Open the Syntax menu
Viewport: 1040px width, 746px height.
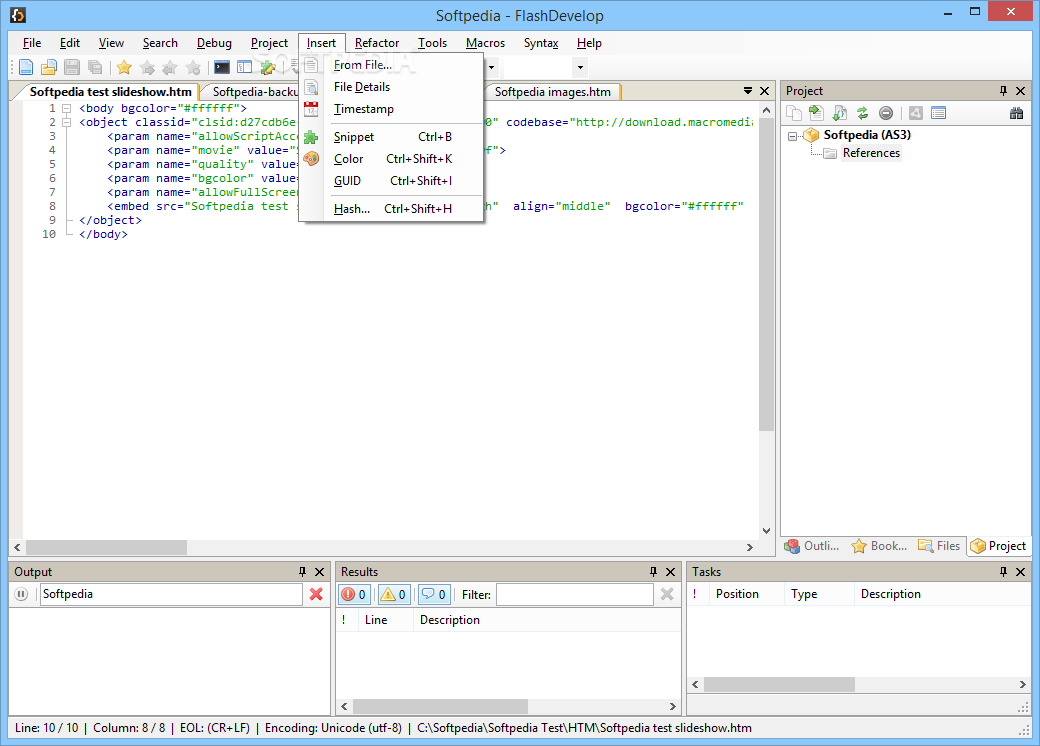point(541,43)
